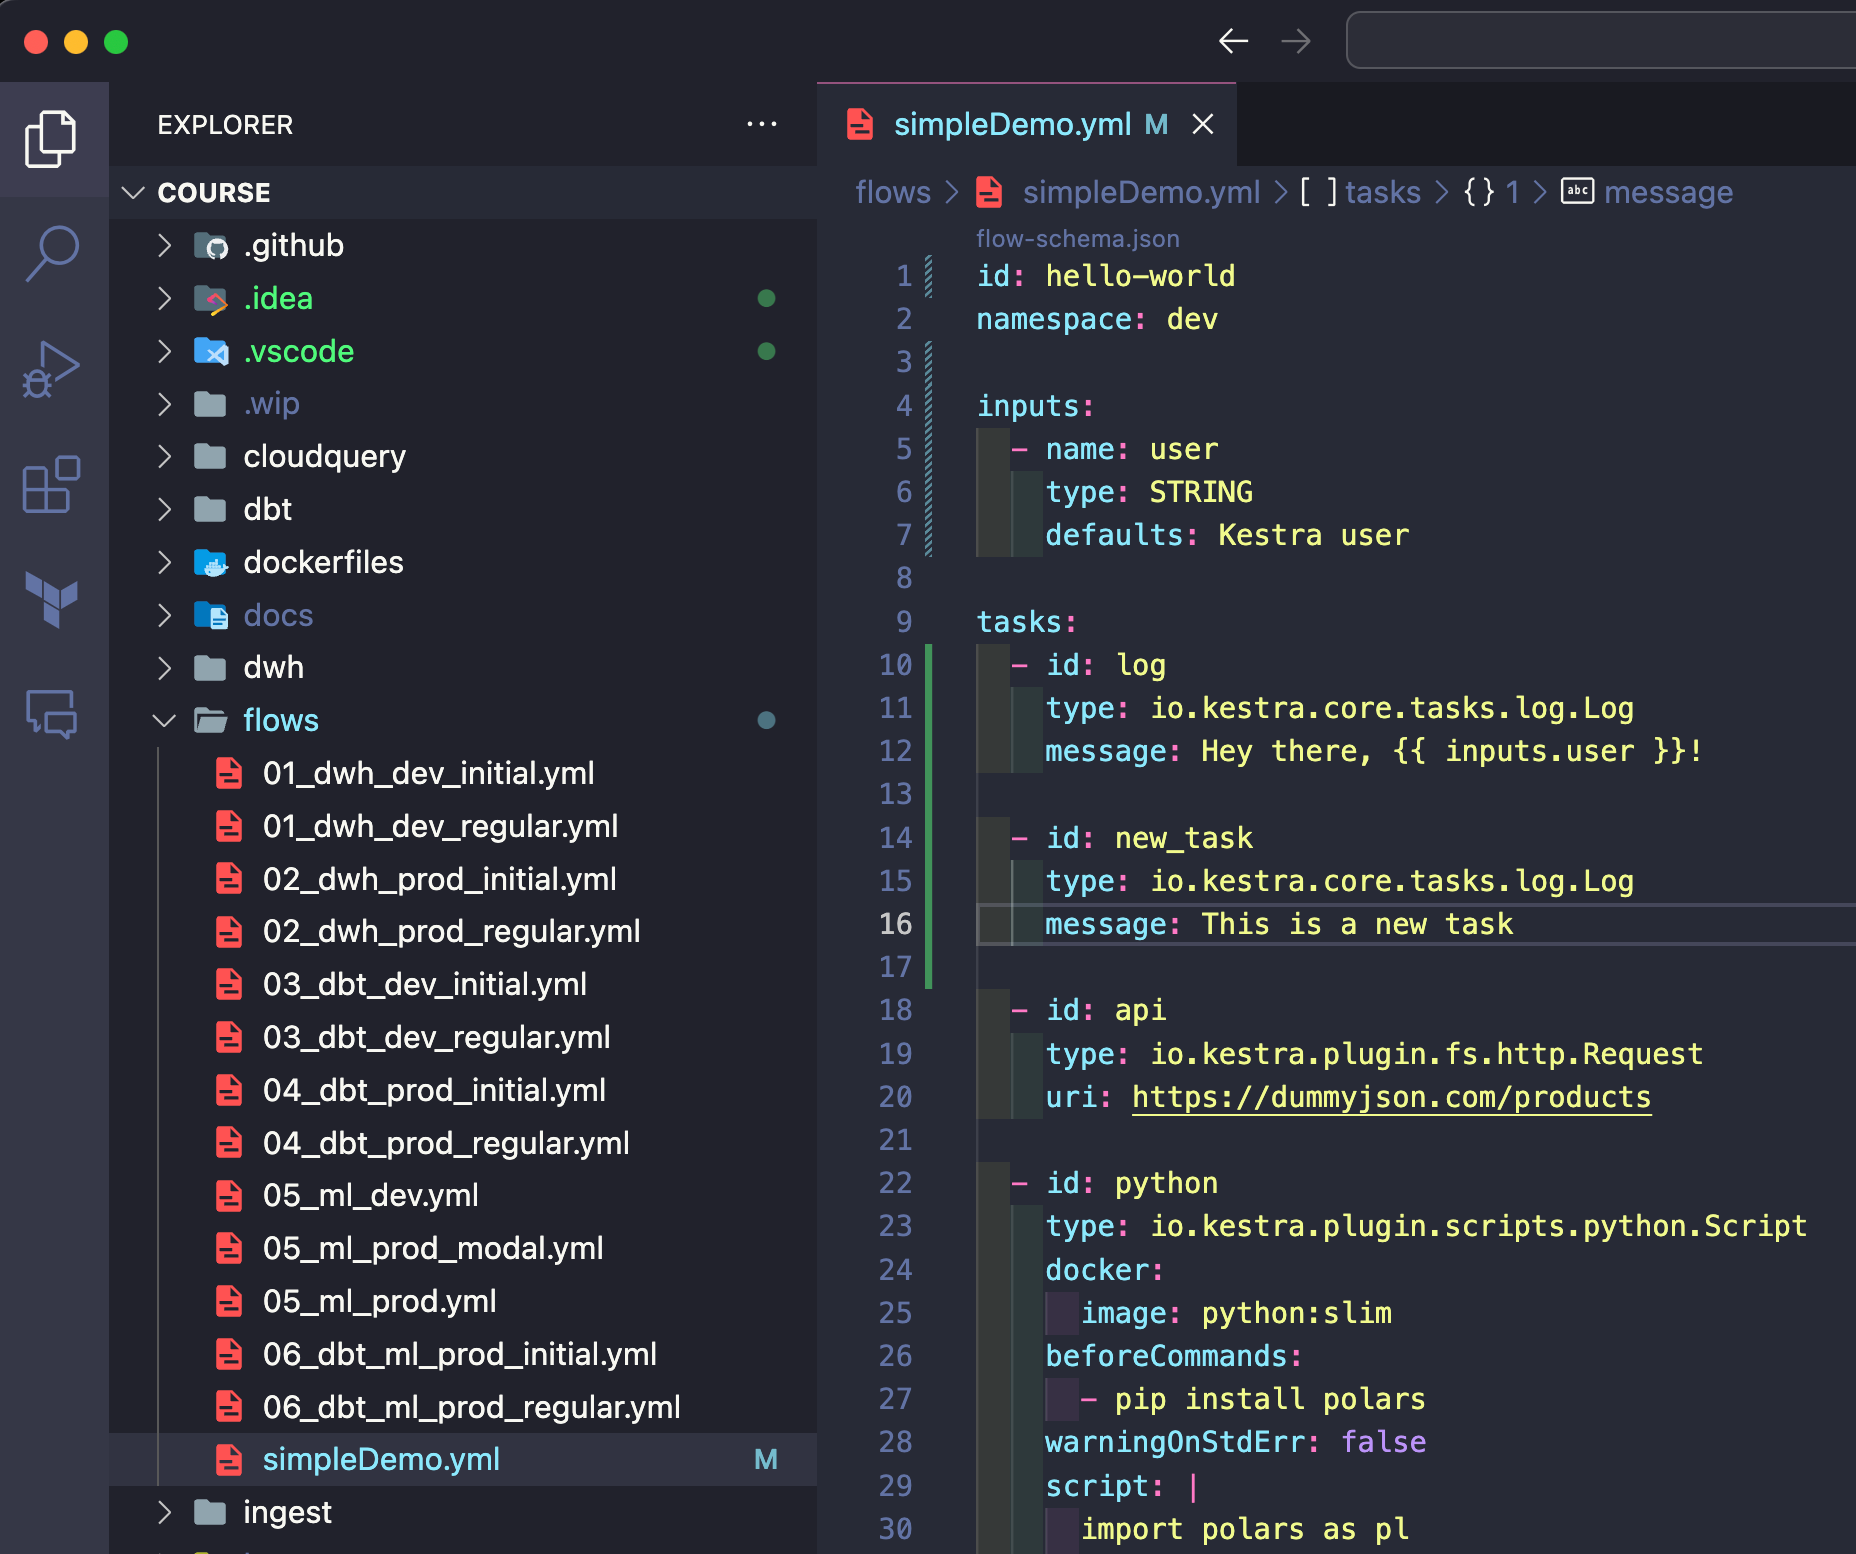Screen dimensions: 1856x1554
Task: Select 05_ml_prod.yml in the file tree
Action: pyautogui.click(x=380, y=1300)
